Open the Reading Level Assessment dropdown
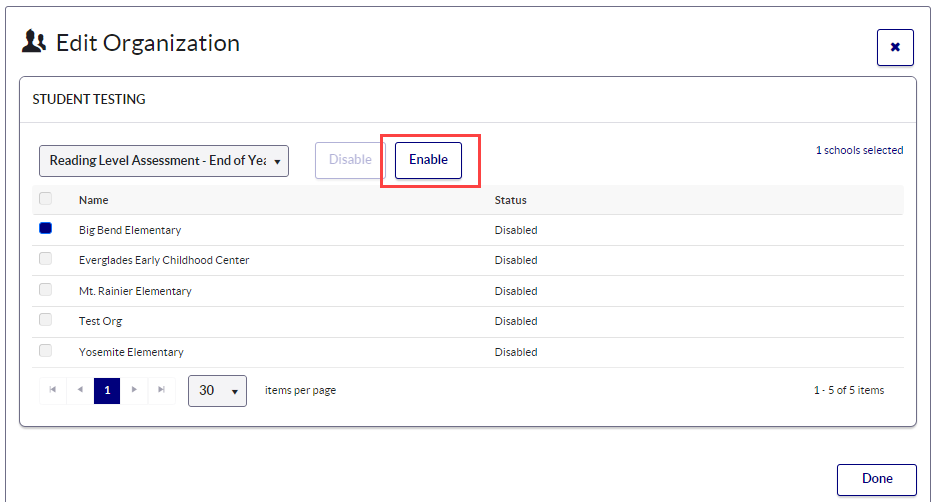Screen dimensions: 937x502 (164, 160)
